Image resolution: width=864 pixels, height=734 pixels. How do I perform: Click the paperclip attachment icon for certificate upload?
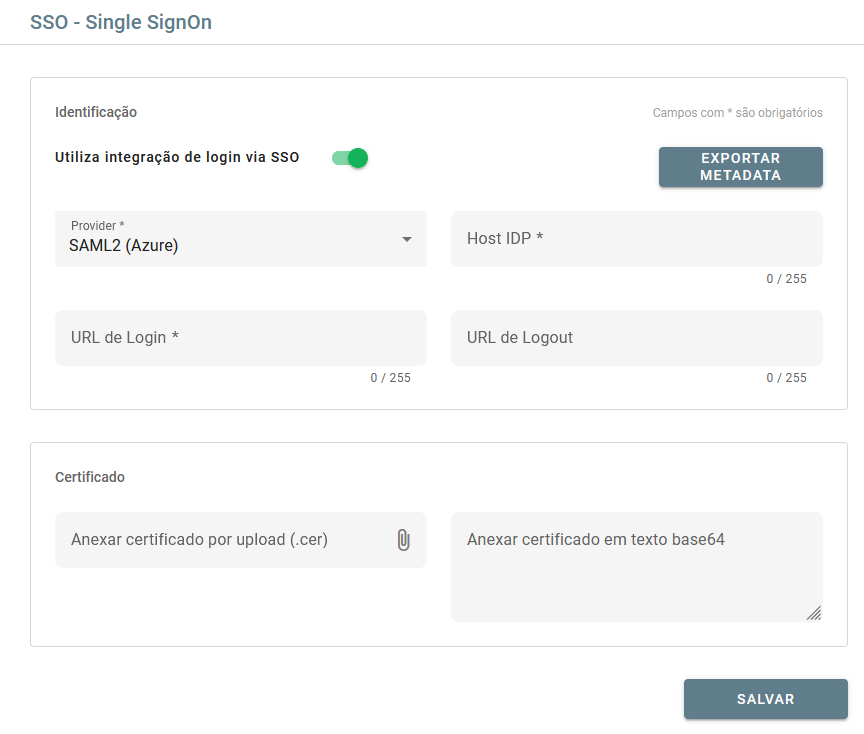(404, 538)
